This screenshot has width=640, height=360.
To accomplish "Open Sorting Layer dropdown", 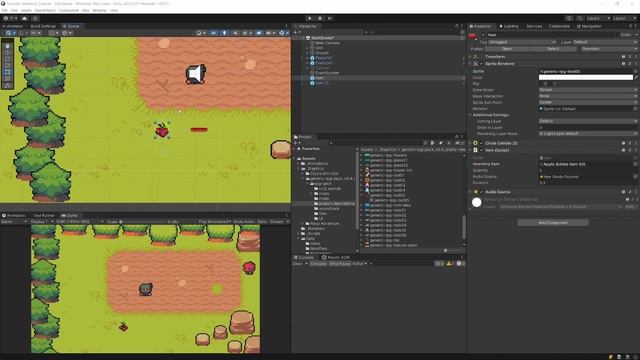I will coord(588,121).
